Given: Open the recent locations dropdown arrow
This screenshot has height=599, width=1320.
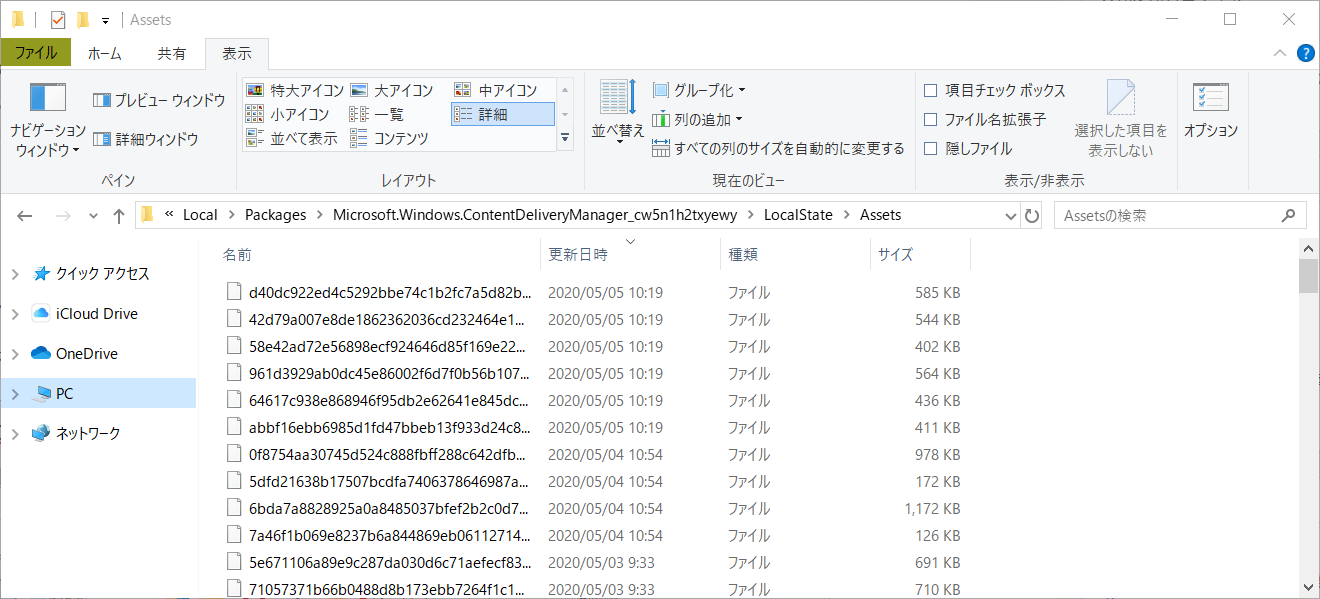Looking at the screenshot, I should [94, 215].
